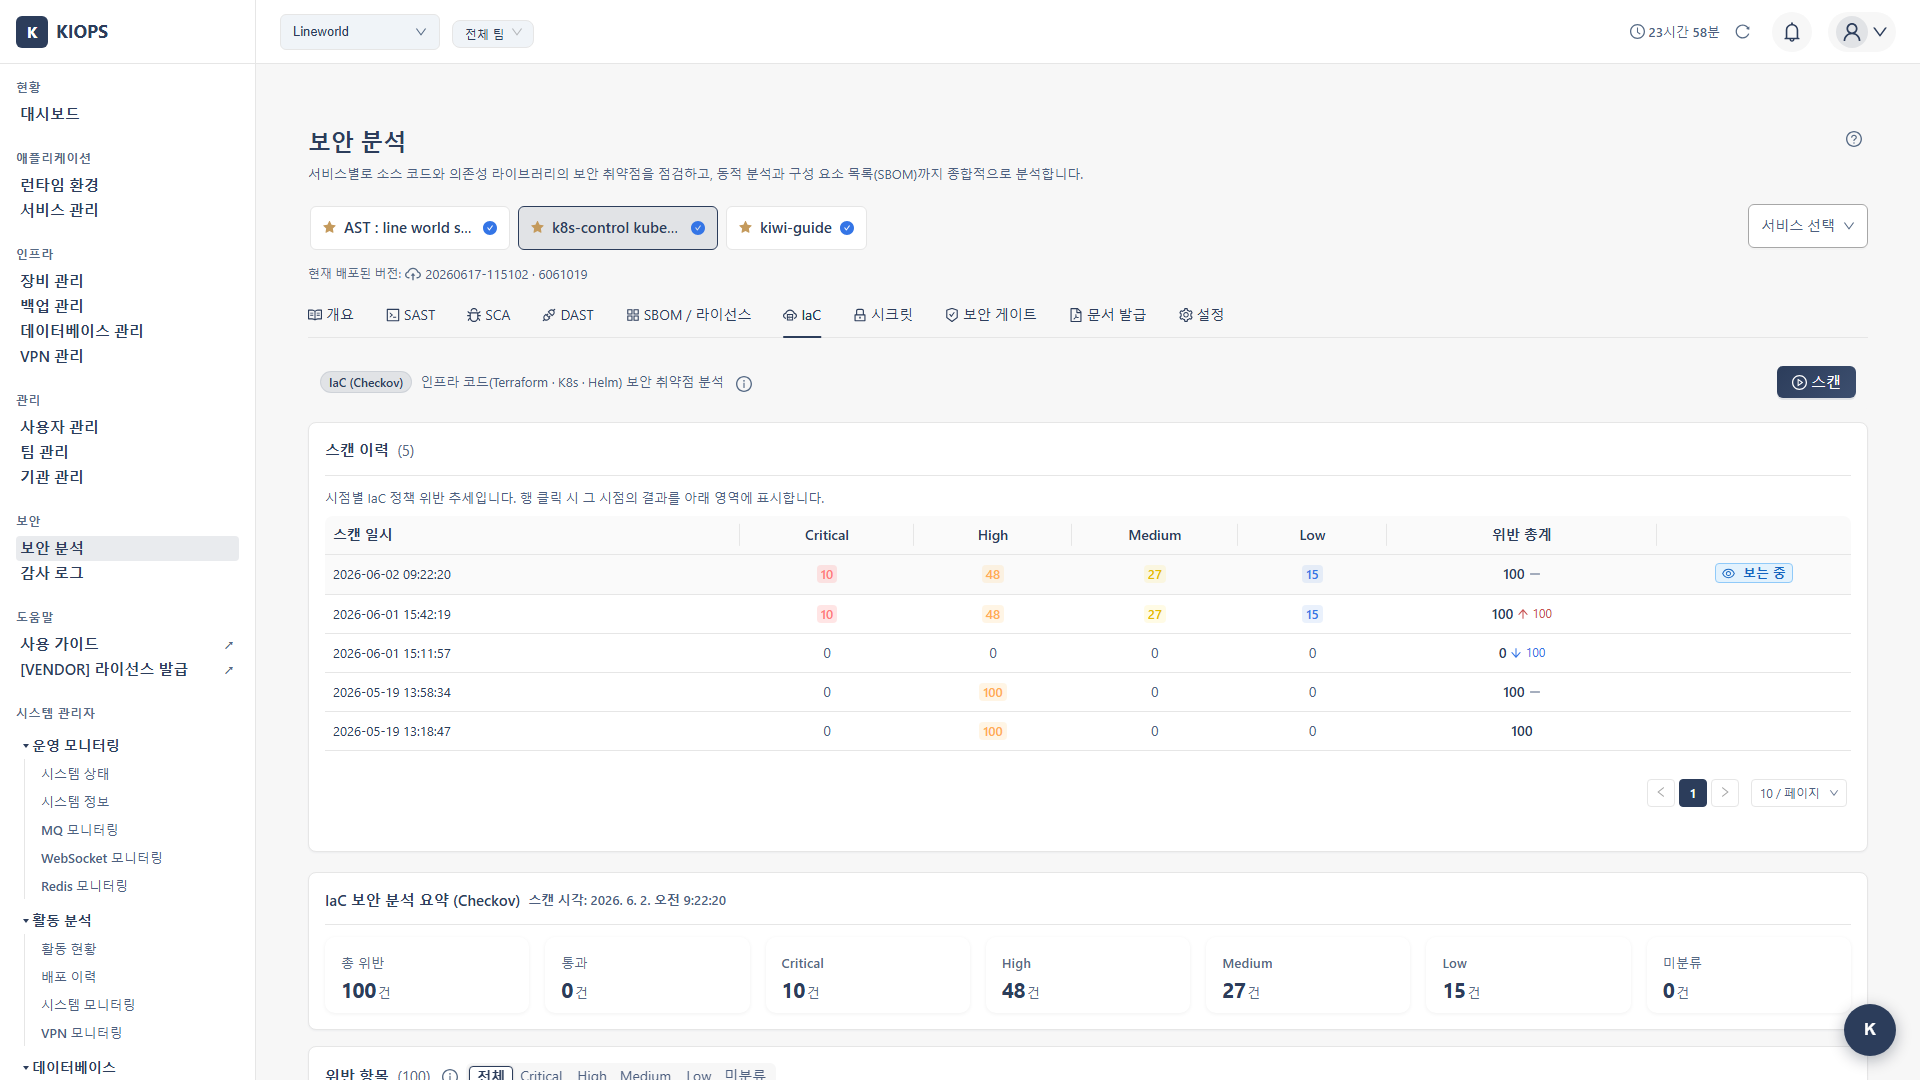Click the star on kiwi-guide chip

(x=745, y=228)
